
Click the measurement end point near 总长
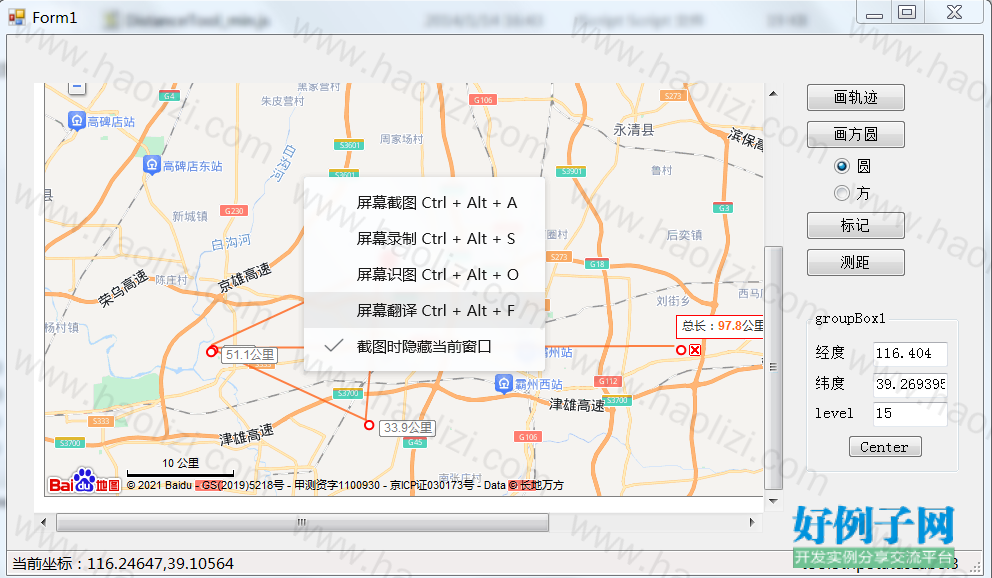coord(681,350)
